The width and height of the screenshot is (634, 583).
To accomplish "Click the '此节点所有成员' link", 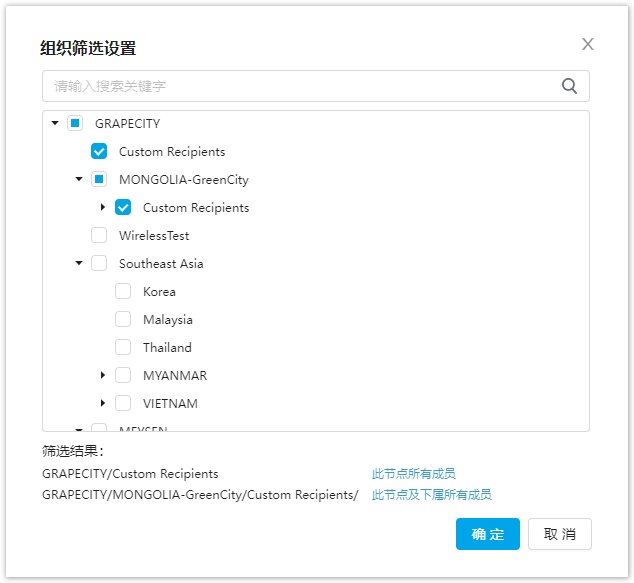I will 414,473.
